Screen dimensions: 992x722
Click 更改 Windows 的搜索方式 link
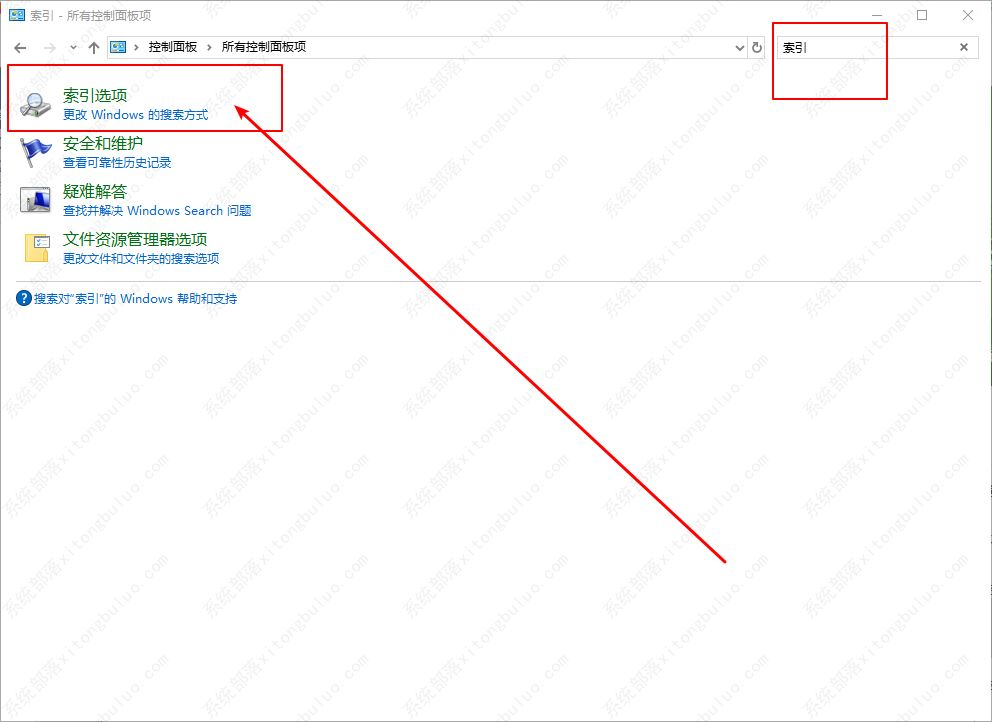(135, 115)
